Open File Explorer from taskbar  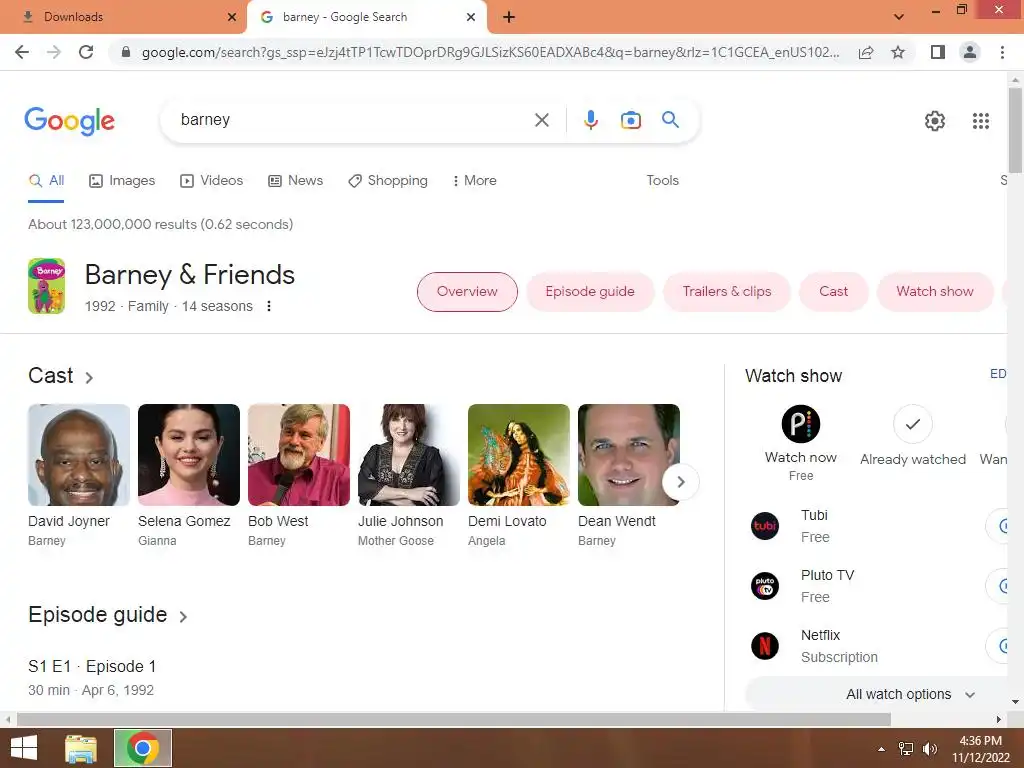(x=81, y=748)
